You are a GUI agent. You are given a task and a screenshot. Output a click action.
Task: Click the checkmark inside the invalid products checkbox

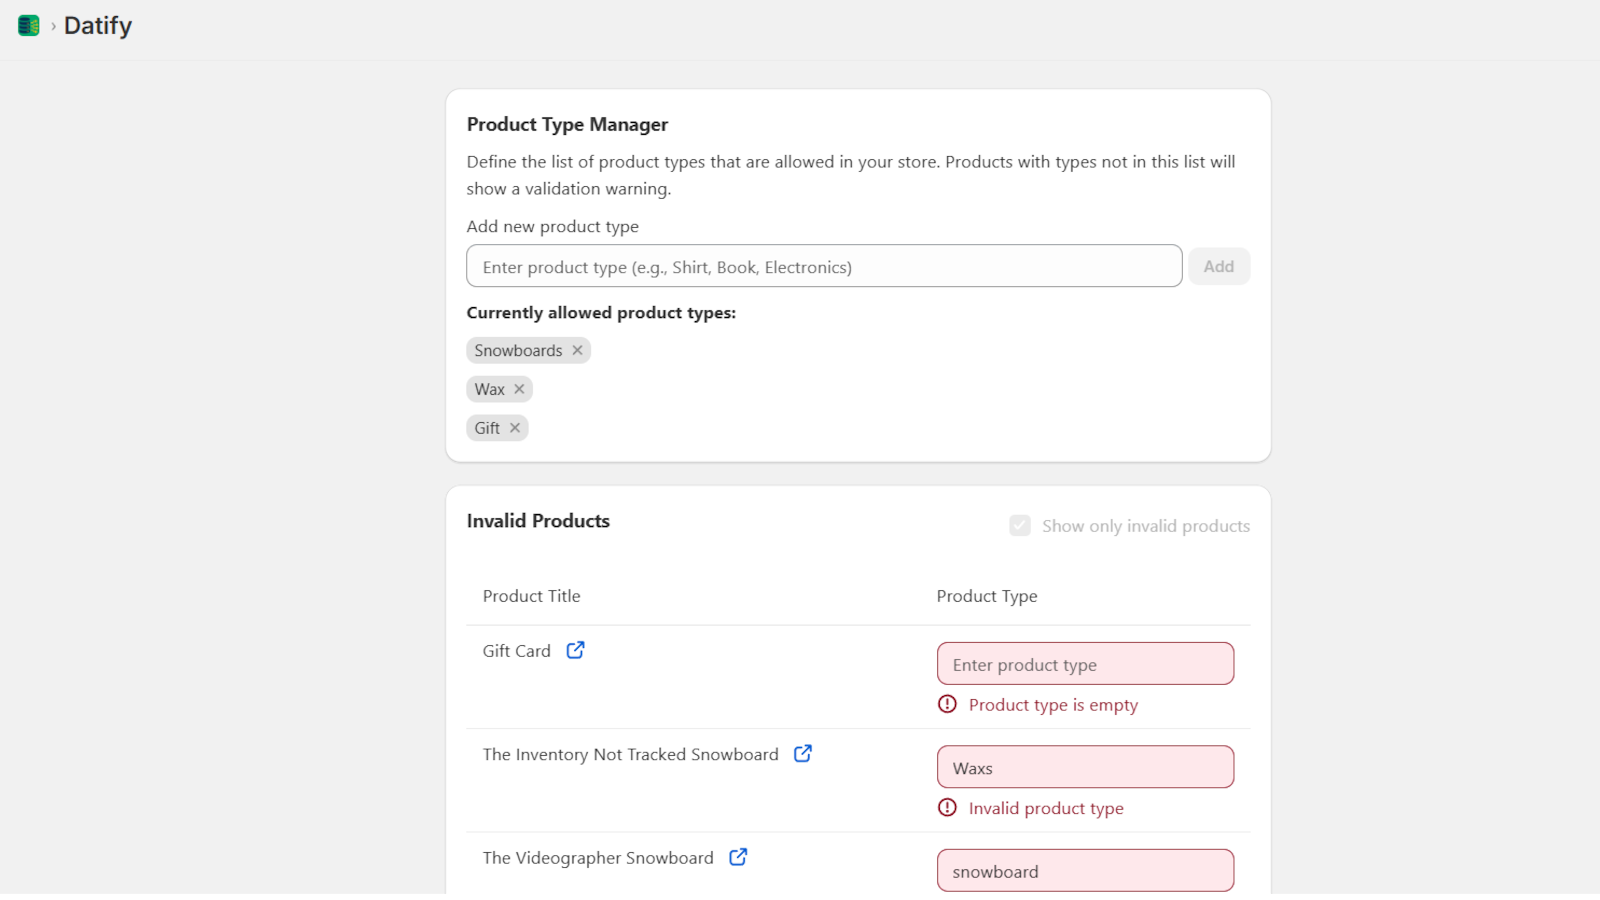coord(1020,525)
